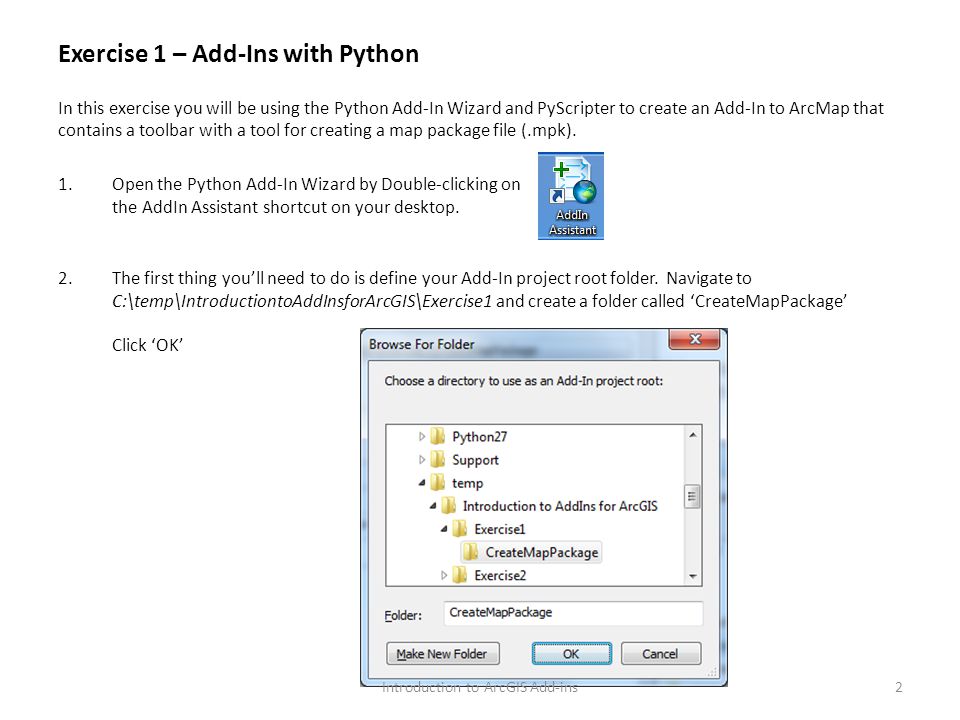Cancel the Browse For Folder dialog
Image resolution: width=960 pixels, height=720 pixels.
(x=661, y=654)
